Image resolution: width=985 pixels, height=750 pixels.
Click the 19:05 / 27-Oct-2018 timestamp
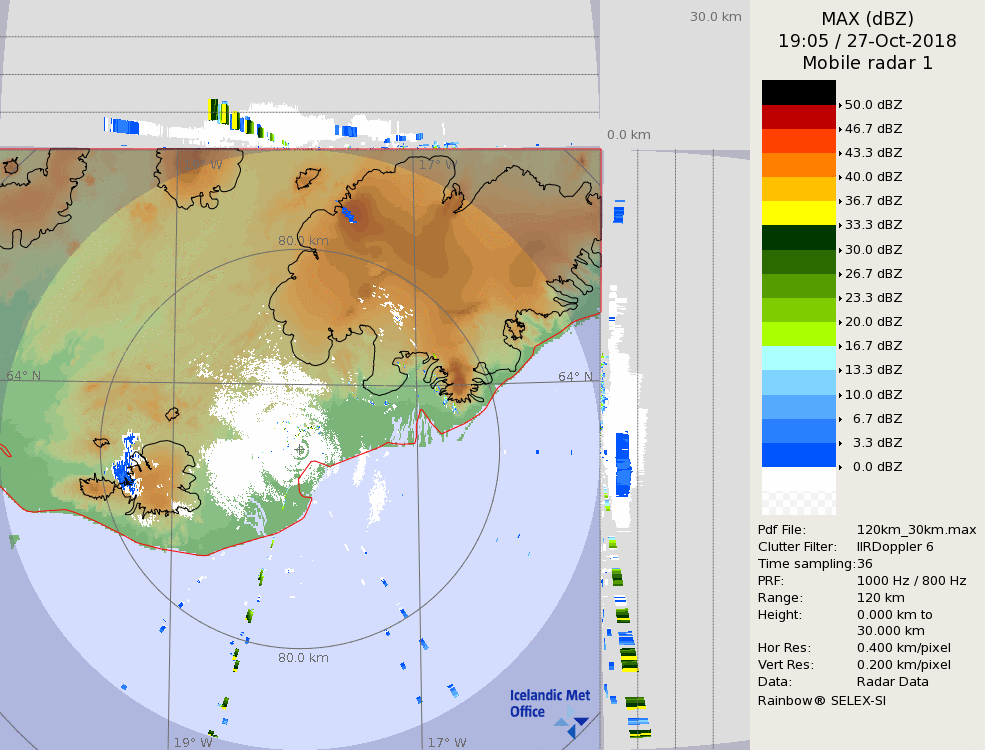(x=867, y=41)
